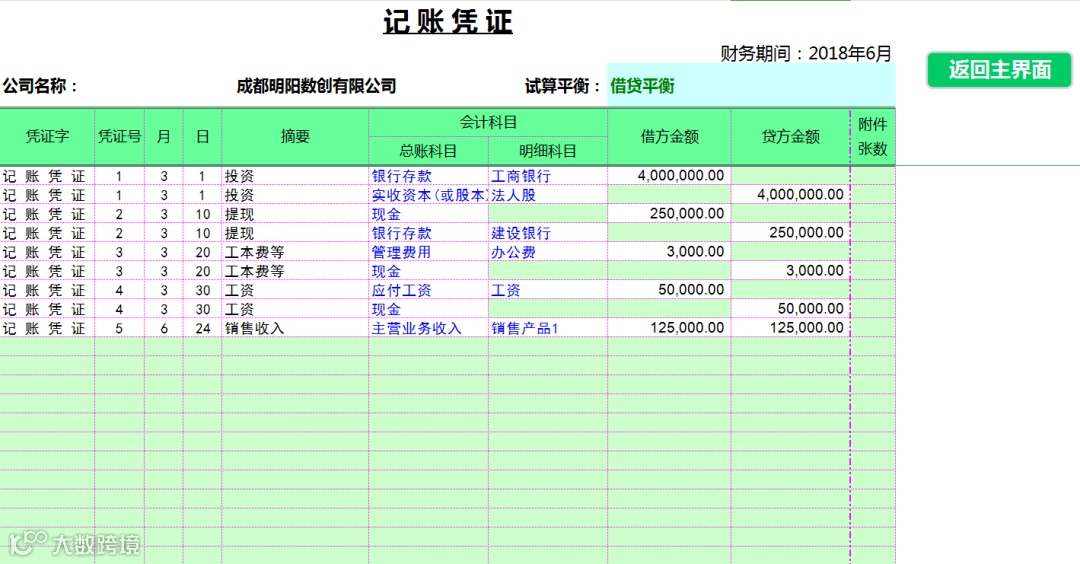Screen dimensions: 1080x564
Task: Select the 4,000,000.00 debit amount cell
Action: click(x=669, y=176)
